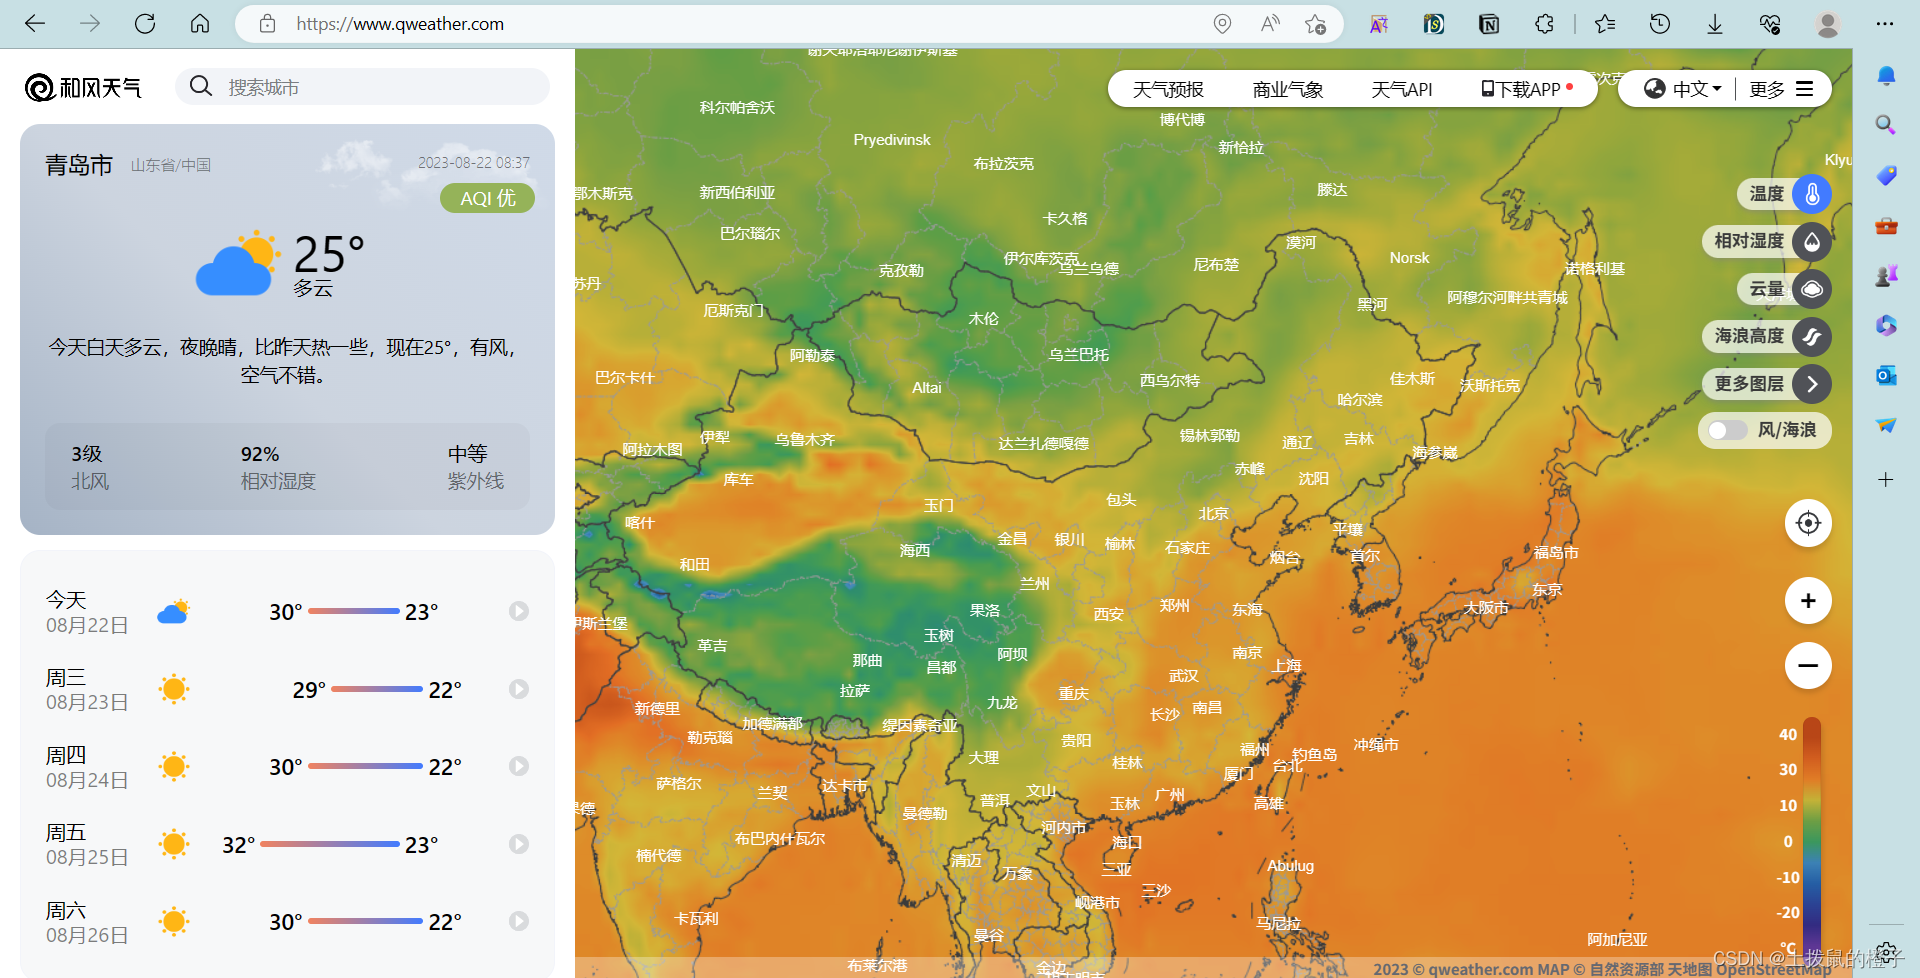Open the favorites list icon

click(1605, 24)
